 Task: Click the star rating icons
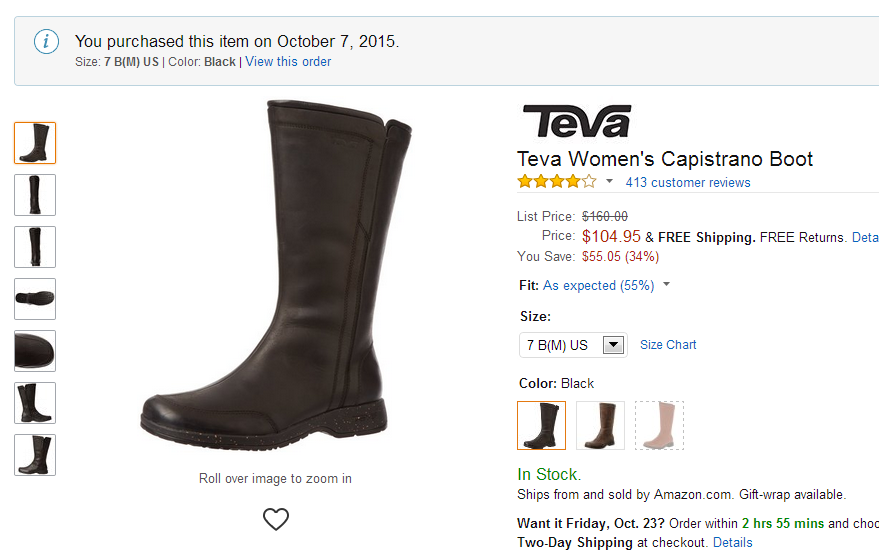coord(557,182)
